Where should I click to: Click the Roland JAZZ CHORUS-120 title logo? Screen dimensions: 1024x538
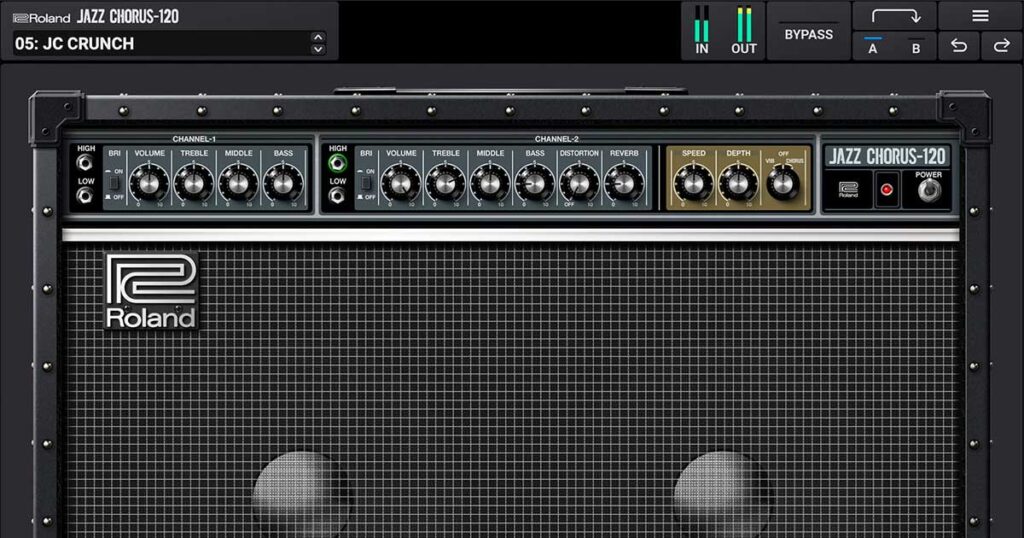[x=96, y=17]
